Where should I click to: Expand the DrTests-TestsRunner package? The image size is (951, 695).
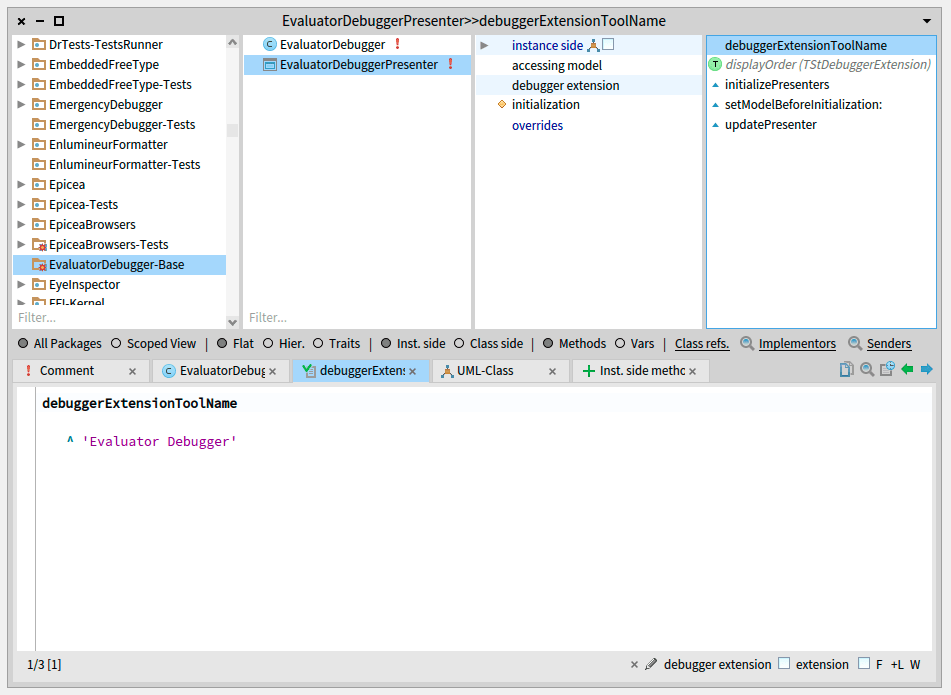point(22,45)
